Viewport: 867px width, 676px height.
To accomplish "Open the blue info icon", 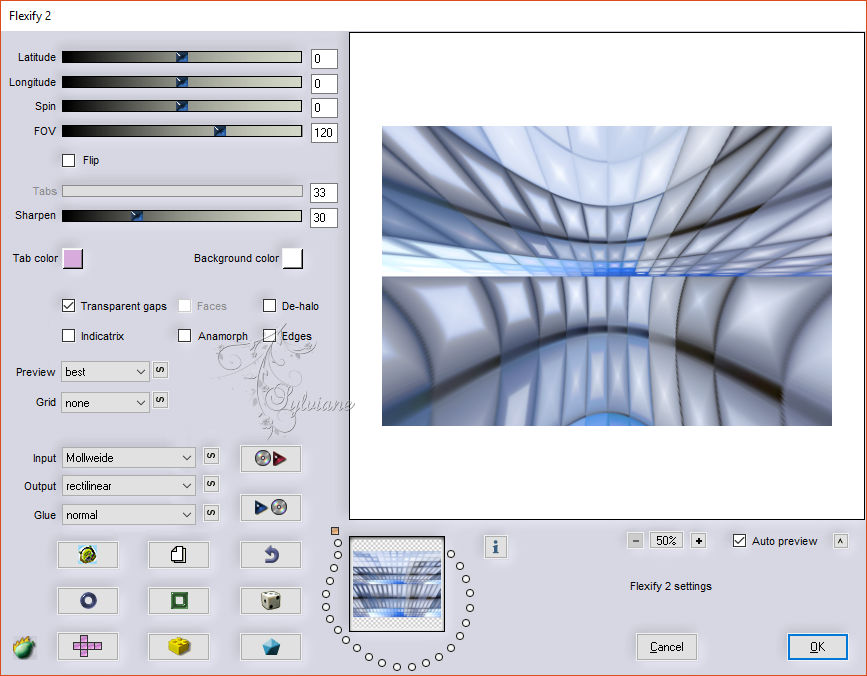I will coord(495,547).
